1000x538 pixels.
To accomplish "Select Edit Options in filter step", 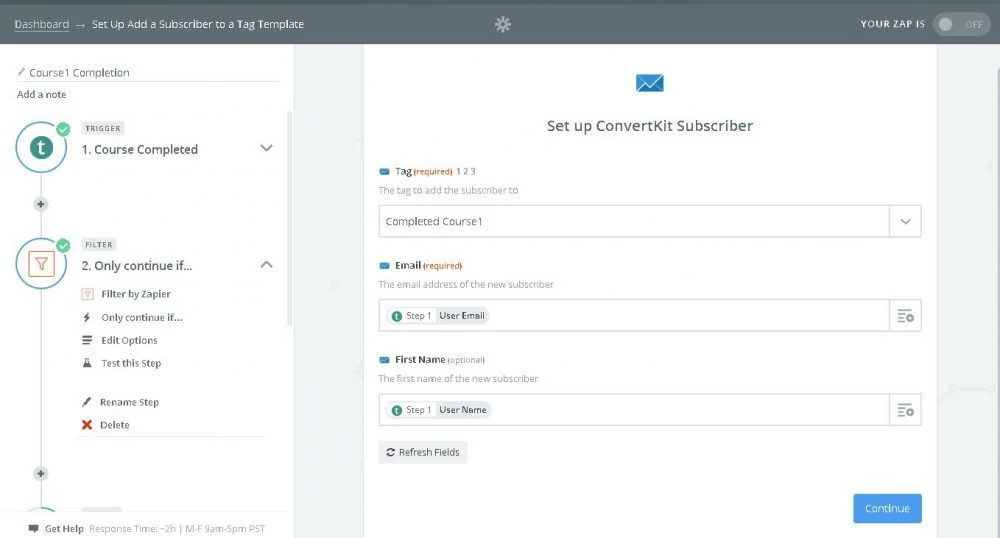I will (129, 340).
